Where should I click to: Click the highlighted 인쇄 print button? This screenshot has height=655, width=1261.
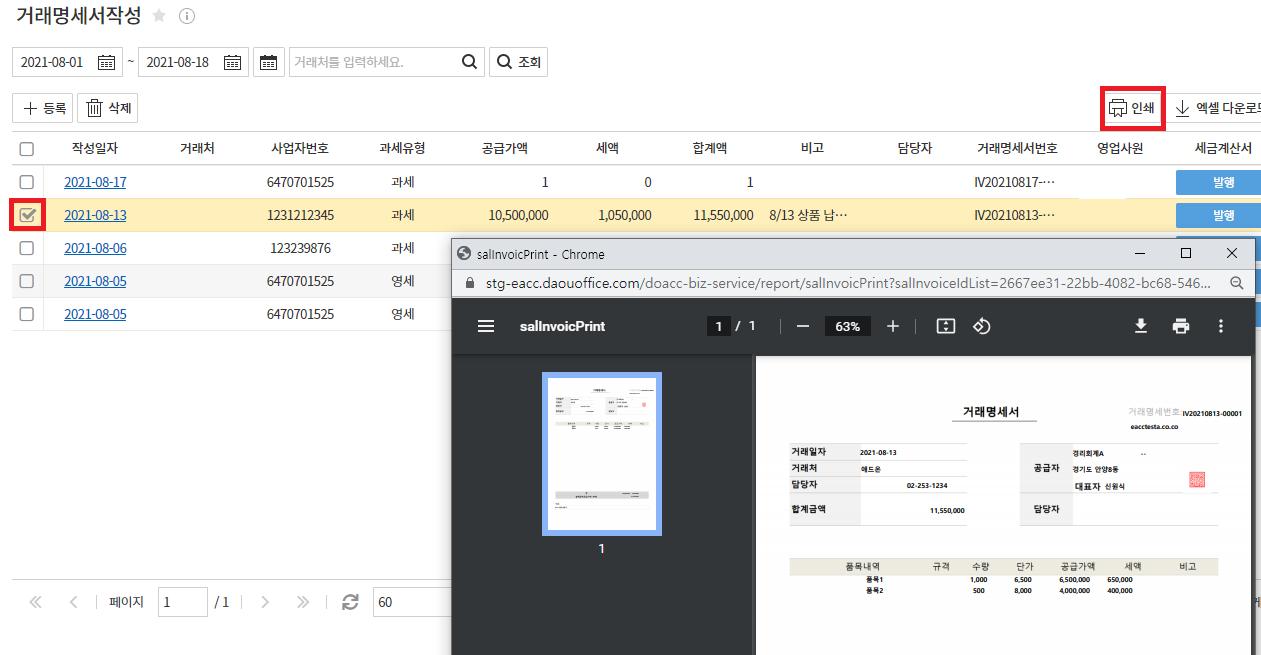pos(1131,107)
